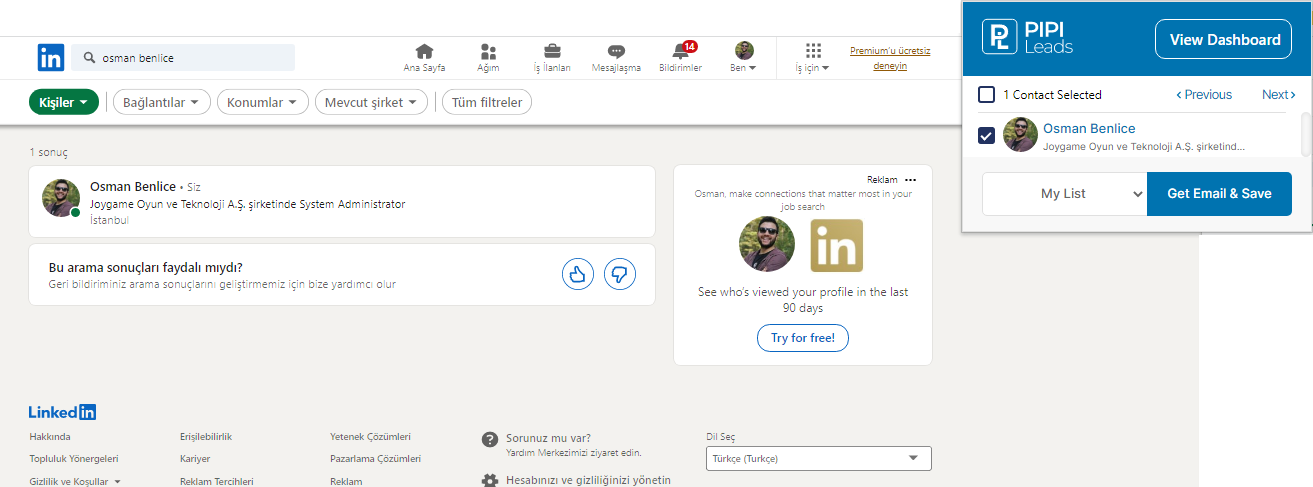Screen dimensions: 1313x487
Task: Click Get Email & Save button
Action: pyautogui.click(x=1220, y=194)
